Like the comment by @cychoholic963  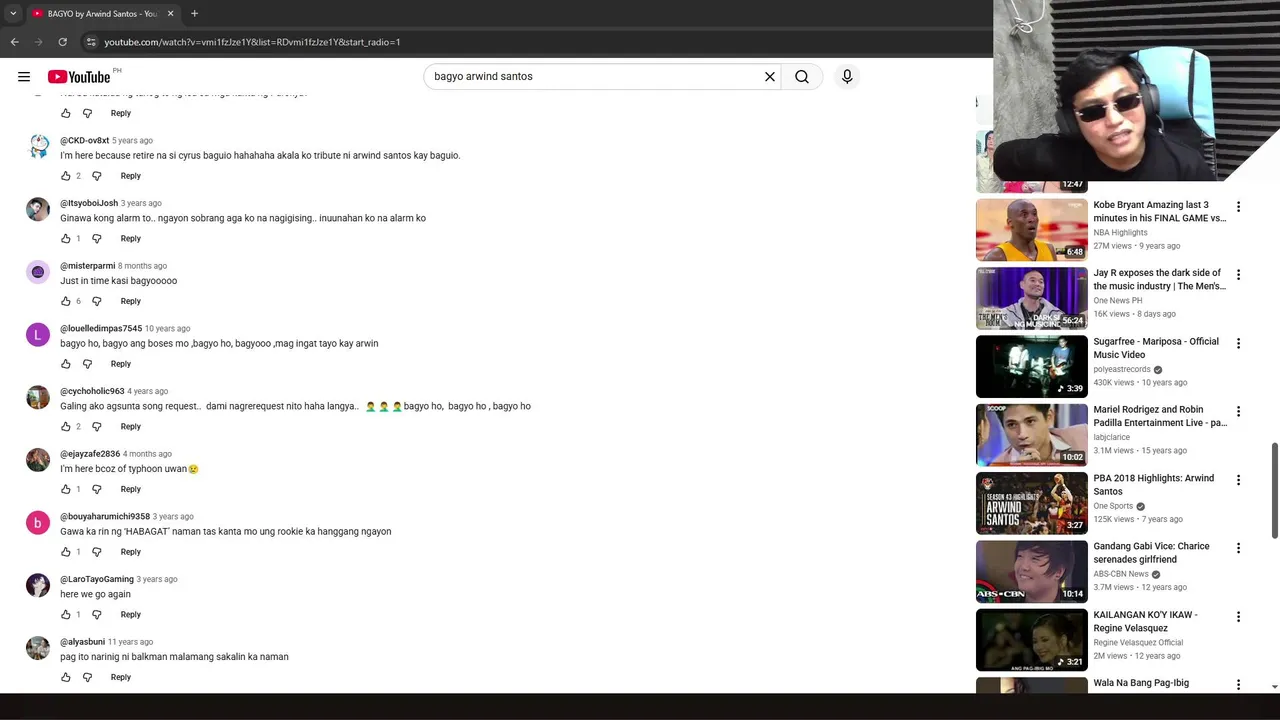click(x=66, y=427)
